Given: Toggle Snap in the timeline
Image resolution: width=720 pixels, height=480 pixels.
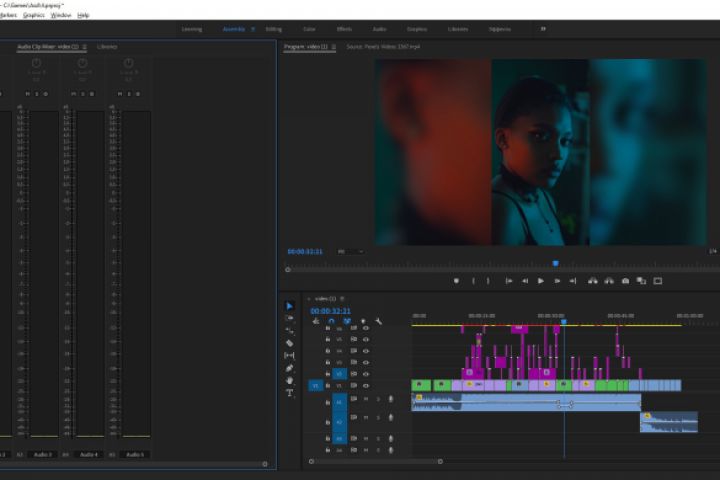Looking at the screenshot, I should [331, 321].
